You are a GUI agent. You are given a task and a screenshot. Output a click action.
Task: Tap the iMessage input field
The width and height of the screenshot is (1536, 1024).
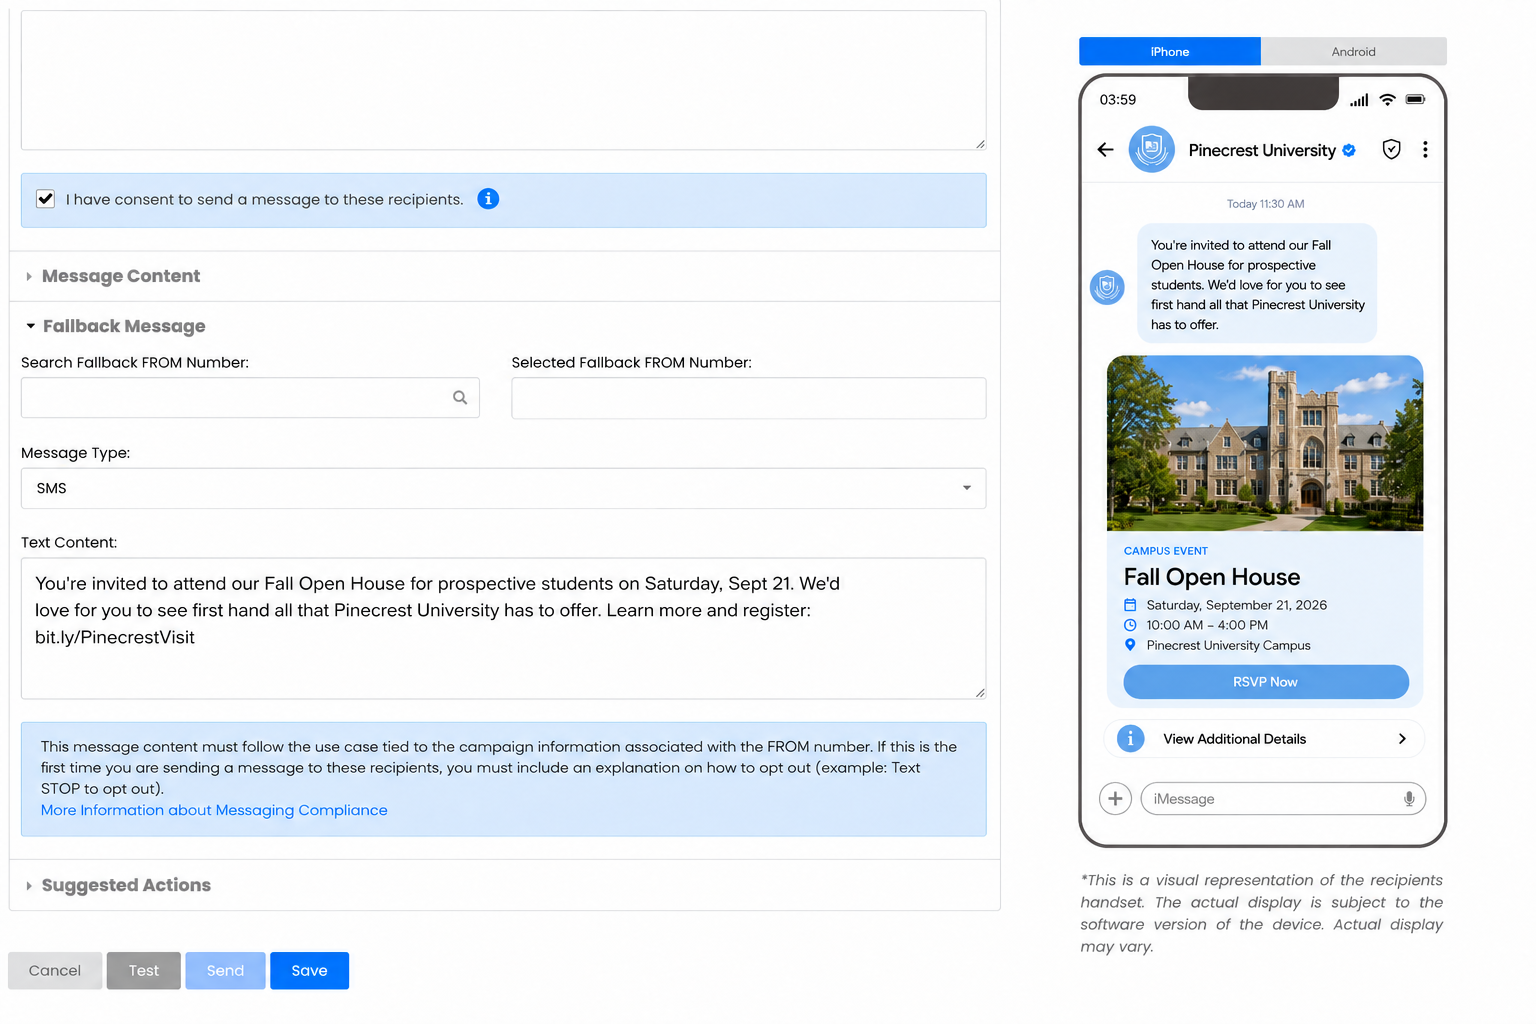point(1283,799)
